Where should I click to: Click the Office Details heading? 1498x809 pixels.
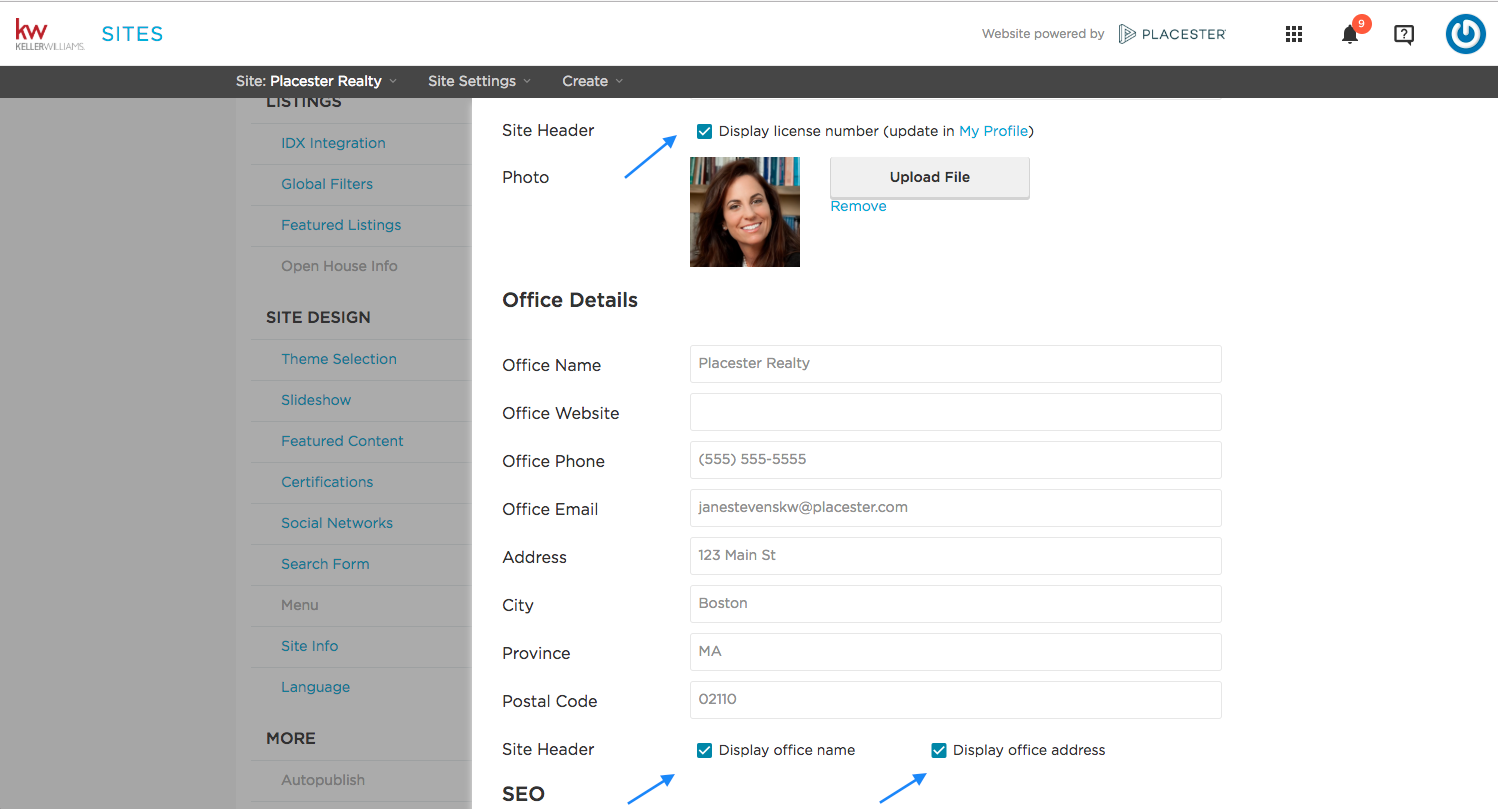[570, 300]
